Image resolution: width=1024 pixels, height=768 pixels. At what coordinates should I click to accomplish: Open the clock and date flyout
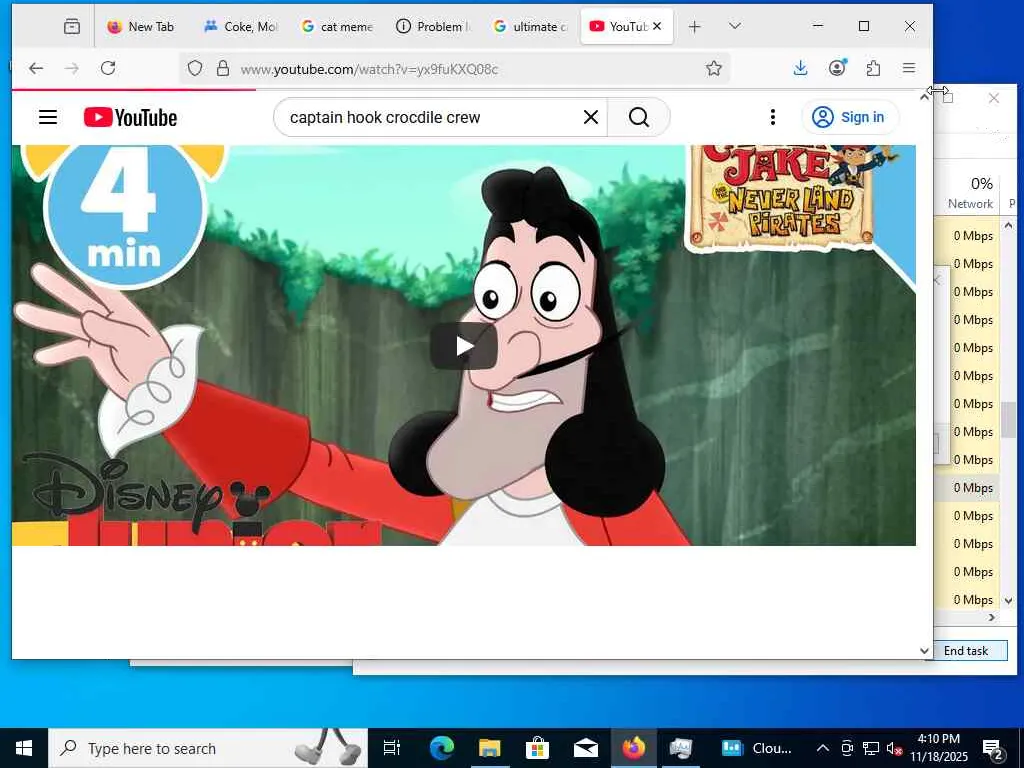tap(938, 748)
